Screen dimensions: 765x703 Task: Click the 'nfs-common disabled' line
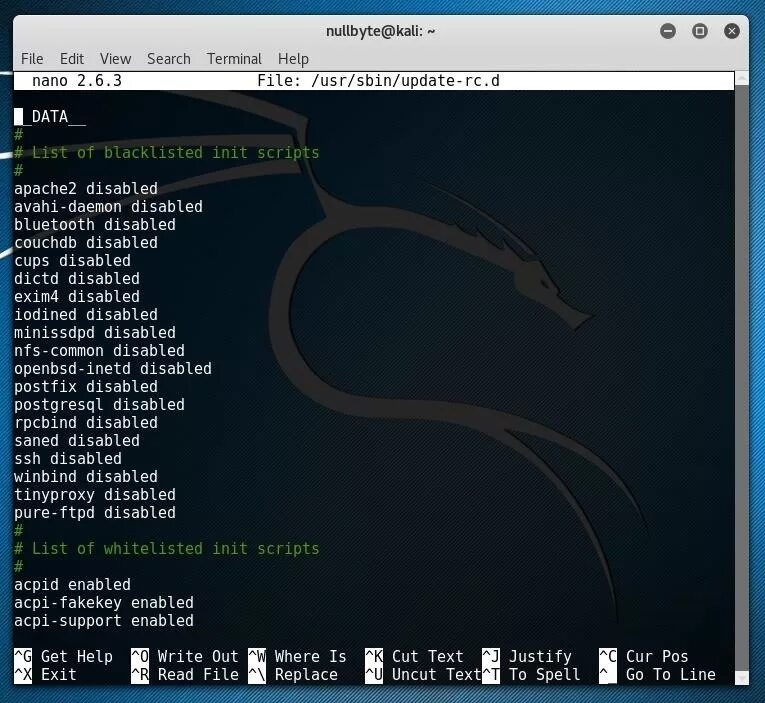100,351
